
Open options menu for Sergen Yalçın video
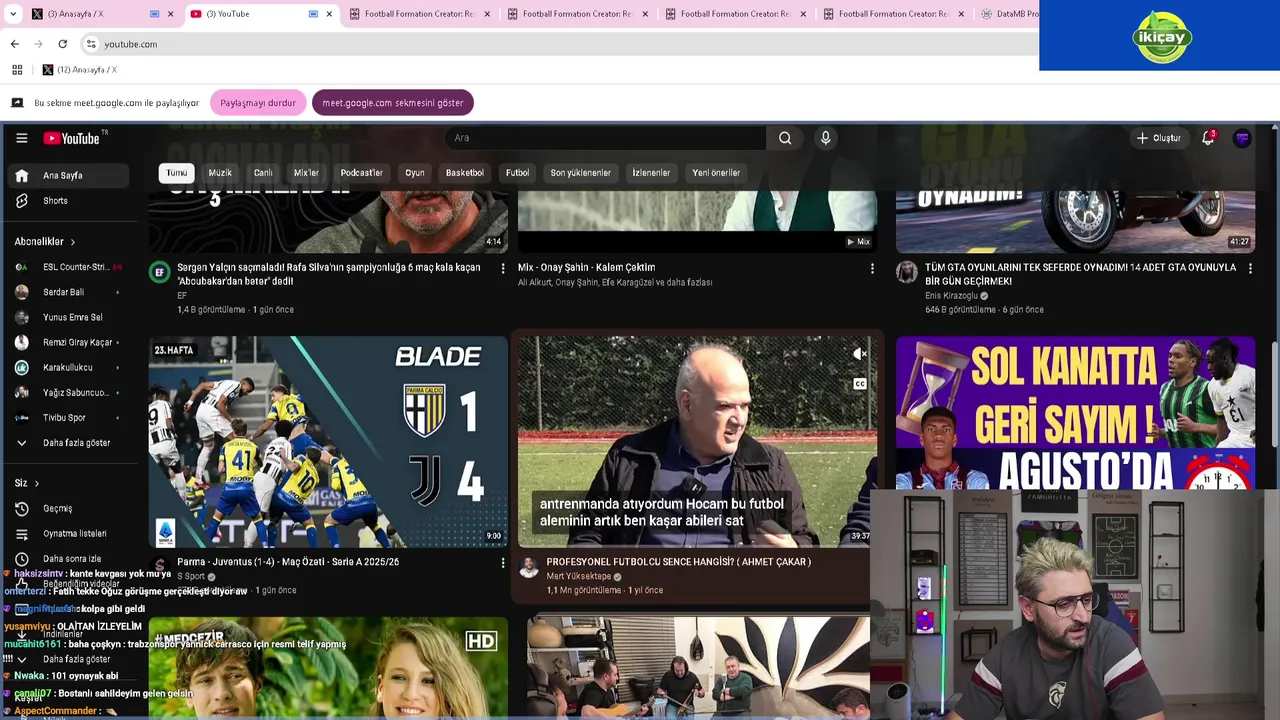[503, 268]
